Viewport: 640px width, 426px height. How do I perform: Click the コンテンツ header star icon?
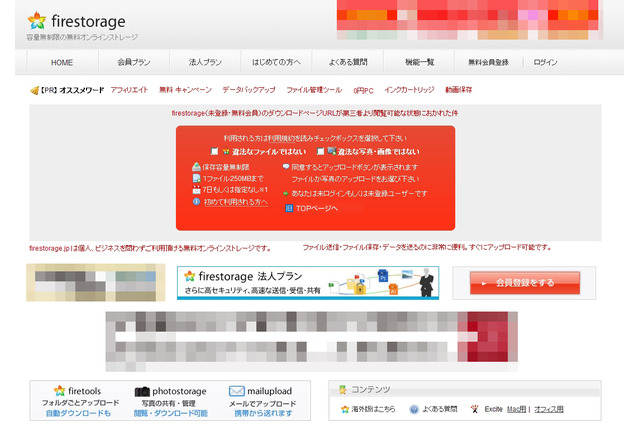[343, 390]
